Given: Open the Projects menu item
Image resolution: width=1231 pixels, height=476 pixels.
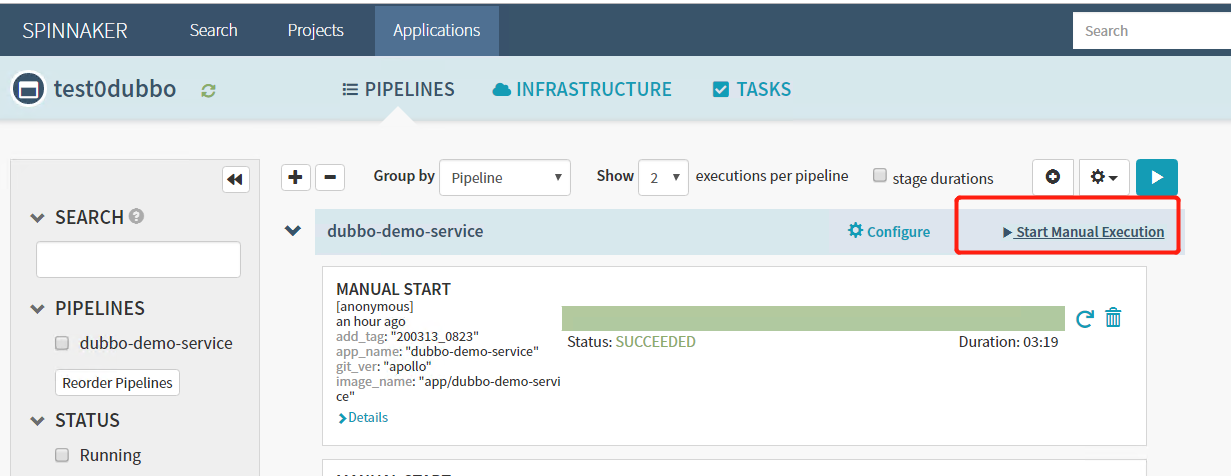Looking at the screenshot, I should pyautogui.click(x=315, y=30).
